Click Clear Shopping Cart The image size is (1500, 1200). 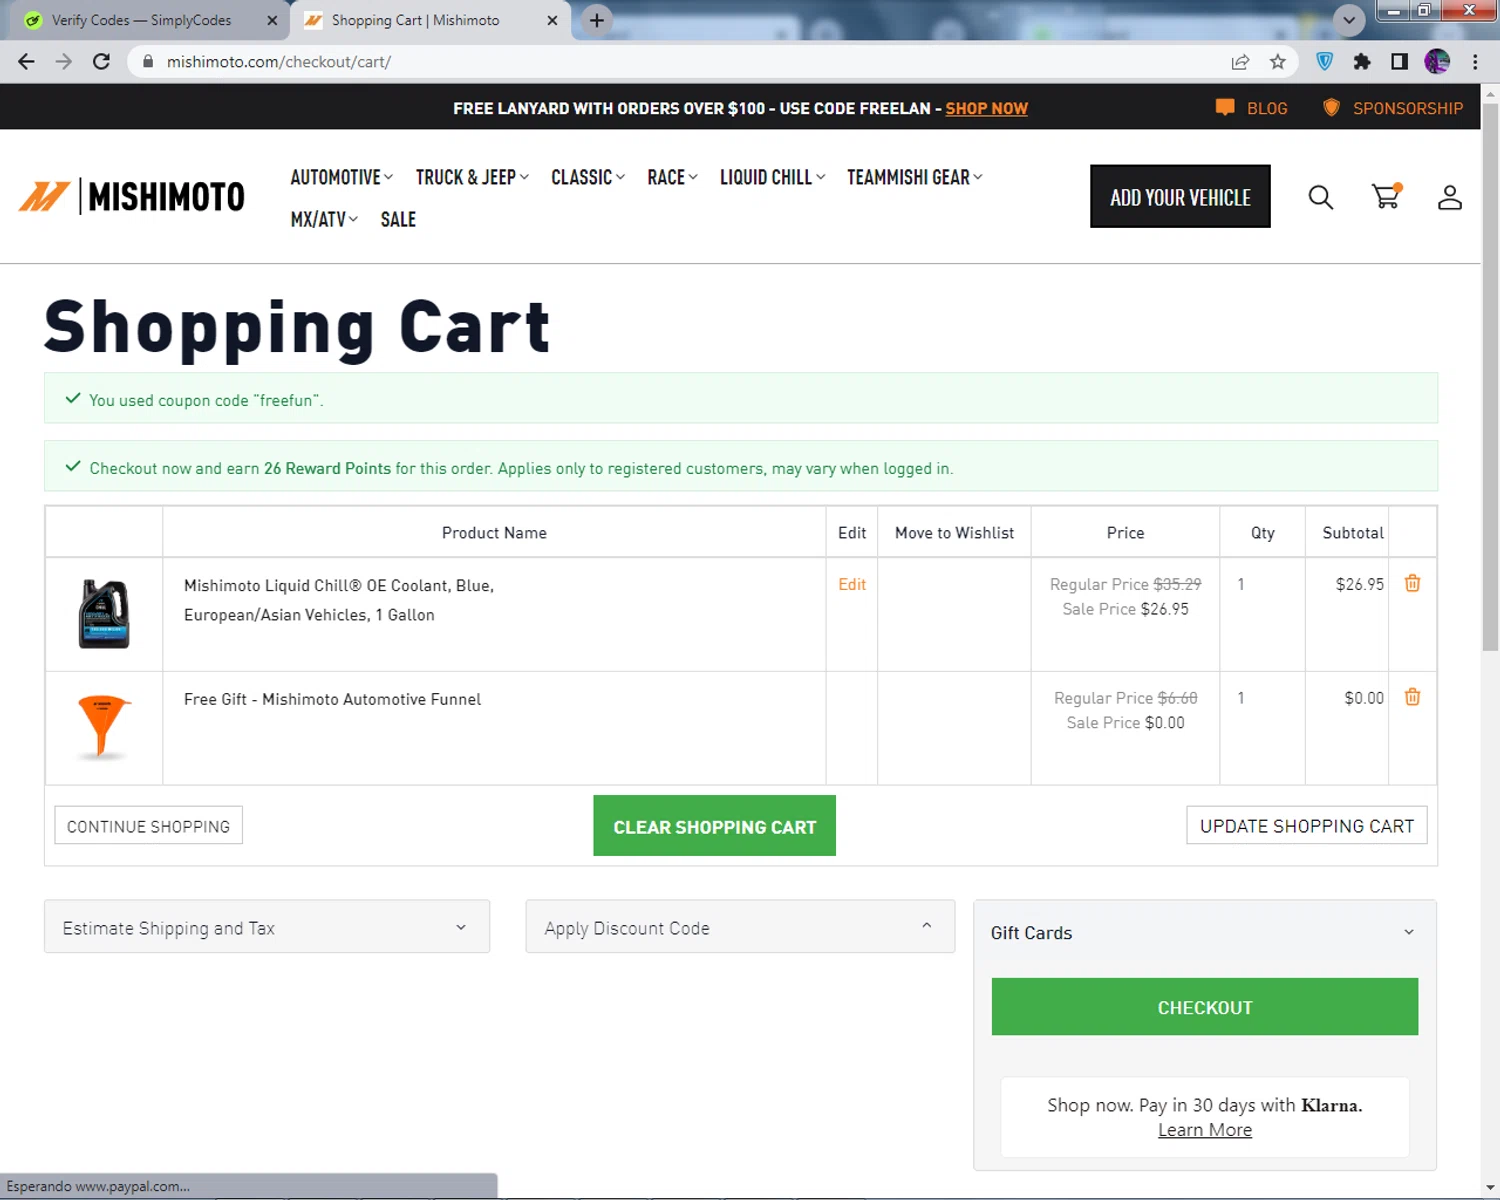click(x=714, y=826)
